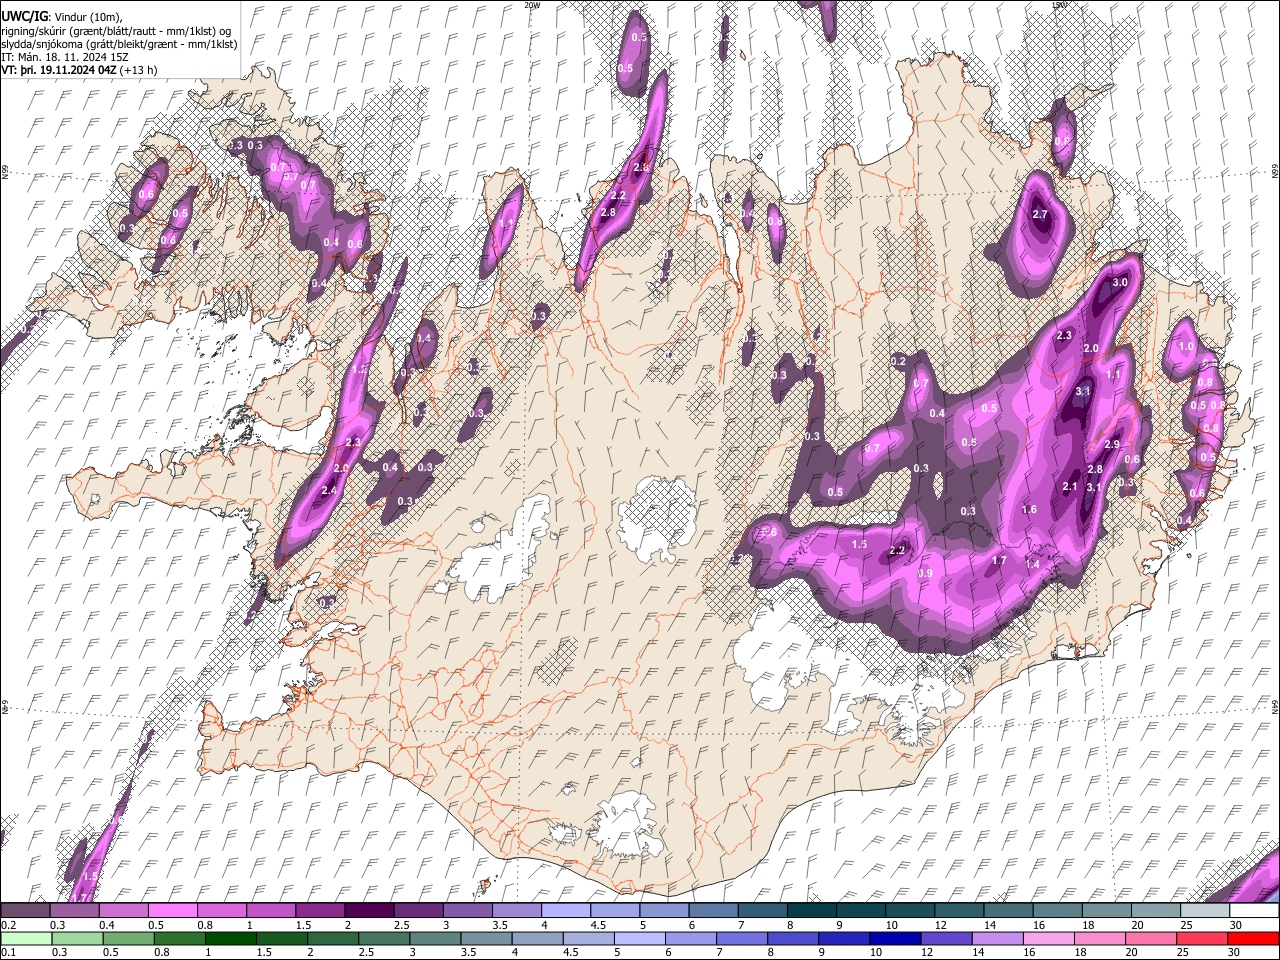The width and height of the screenshot is (1280, 960).
Task: Pick the light pink 16 swatch in the bottom scale
Action: click(1048, 938)
